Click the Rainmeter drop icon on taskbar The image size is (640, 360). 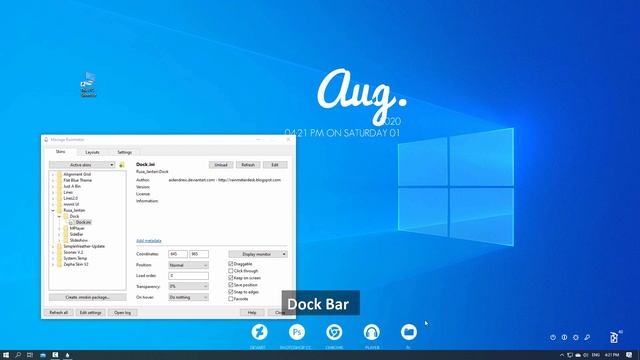(x=67, y=355)
